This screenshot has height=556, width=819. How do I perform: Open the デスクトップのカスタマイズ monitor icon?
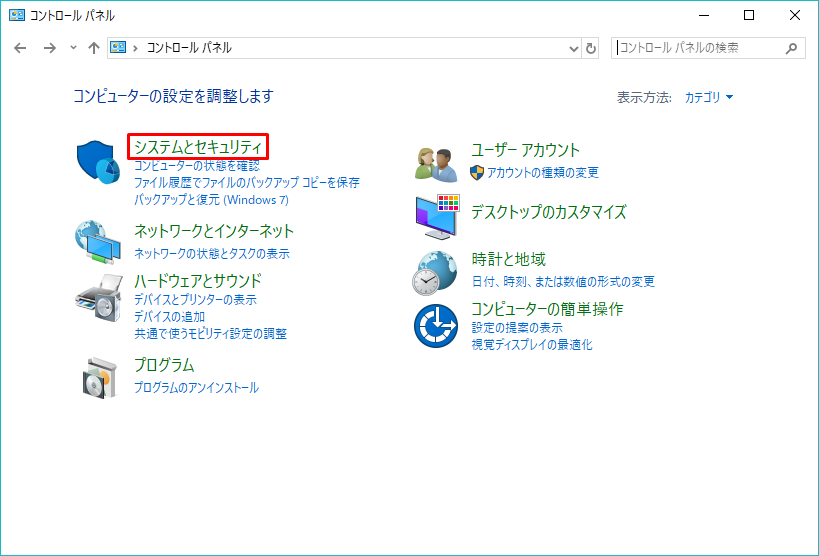(437, 217)
